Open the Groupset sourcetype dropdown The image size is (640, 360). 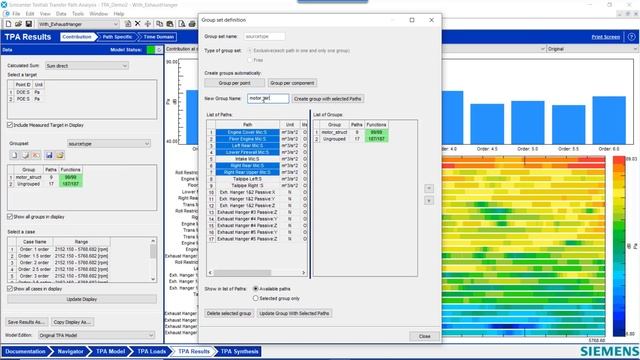[109, 144]
